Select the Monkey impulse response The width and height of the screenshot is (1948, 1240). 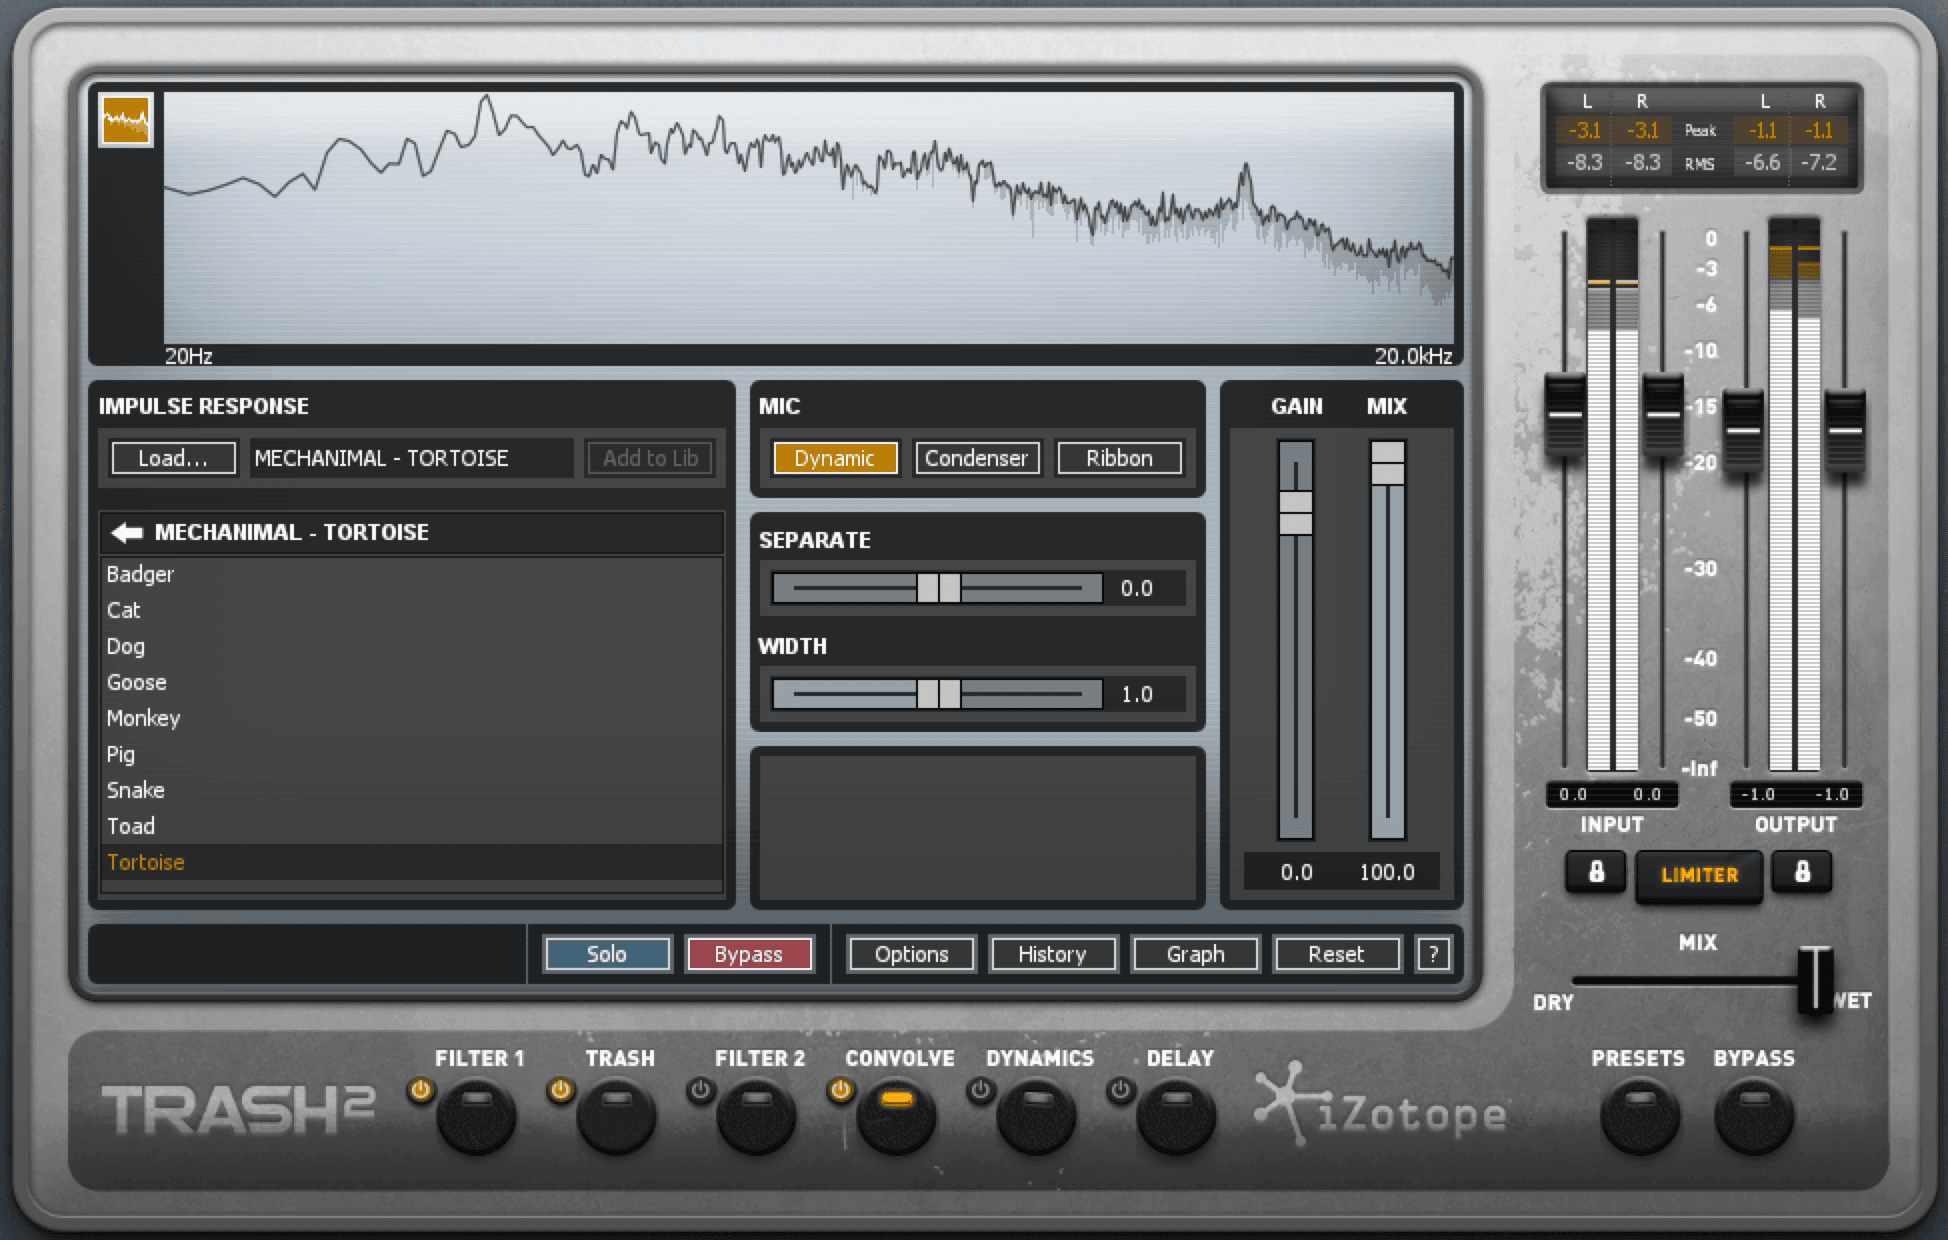tap(411, 718)
